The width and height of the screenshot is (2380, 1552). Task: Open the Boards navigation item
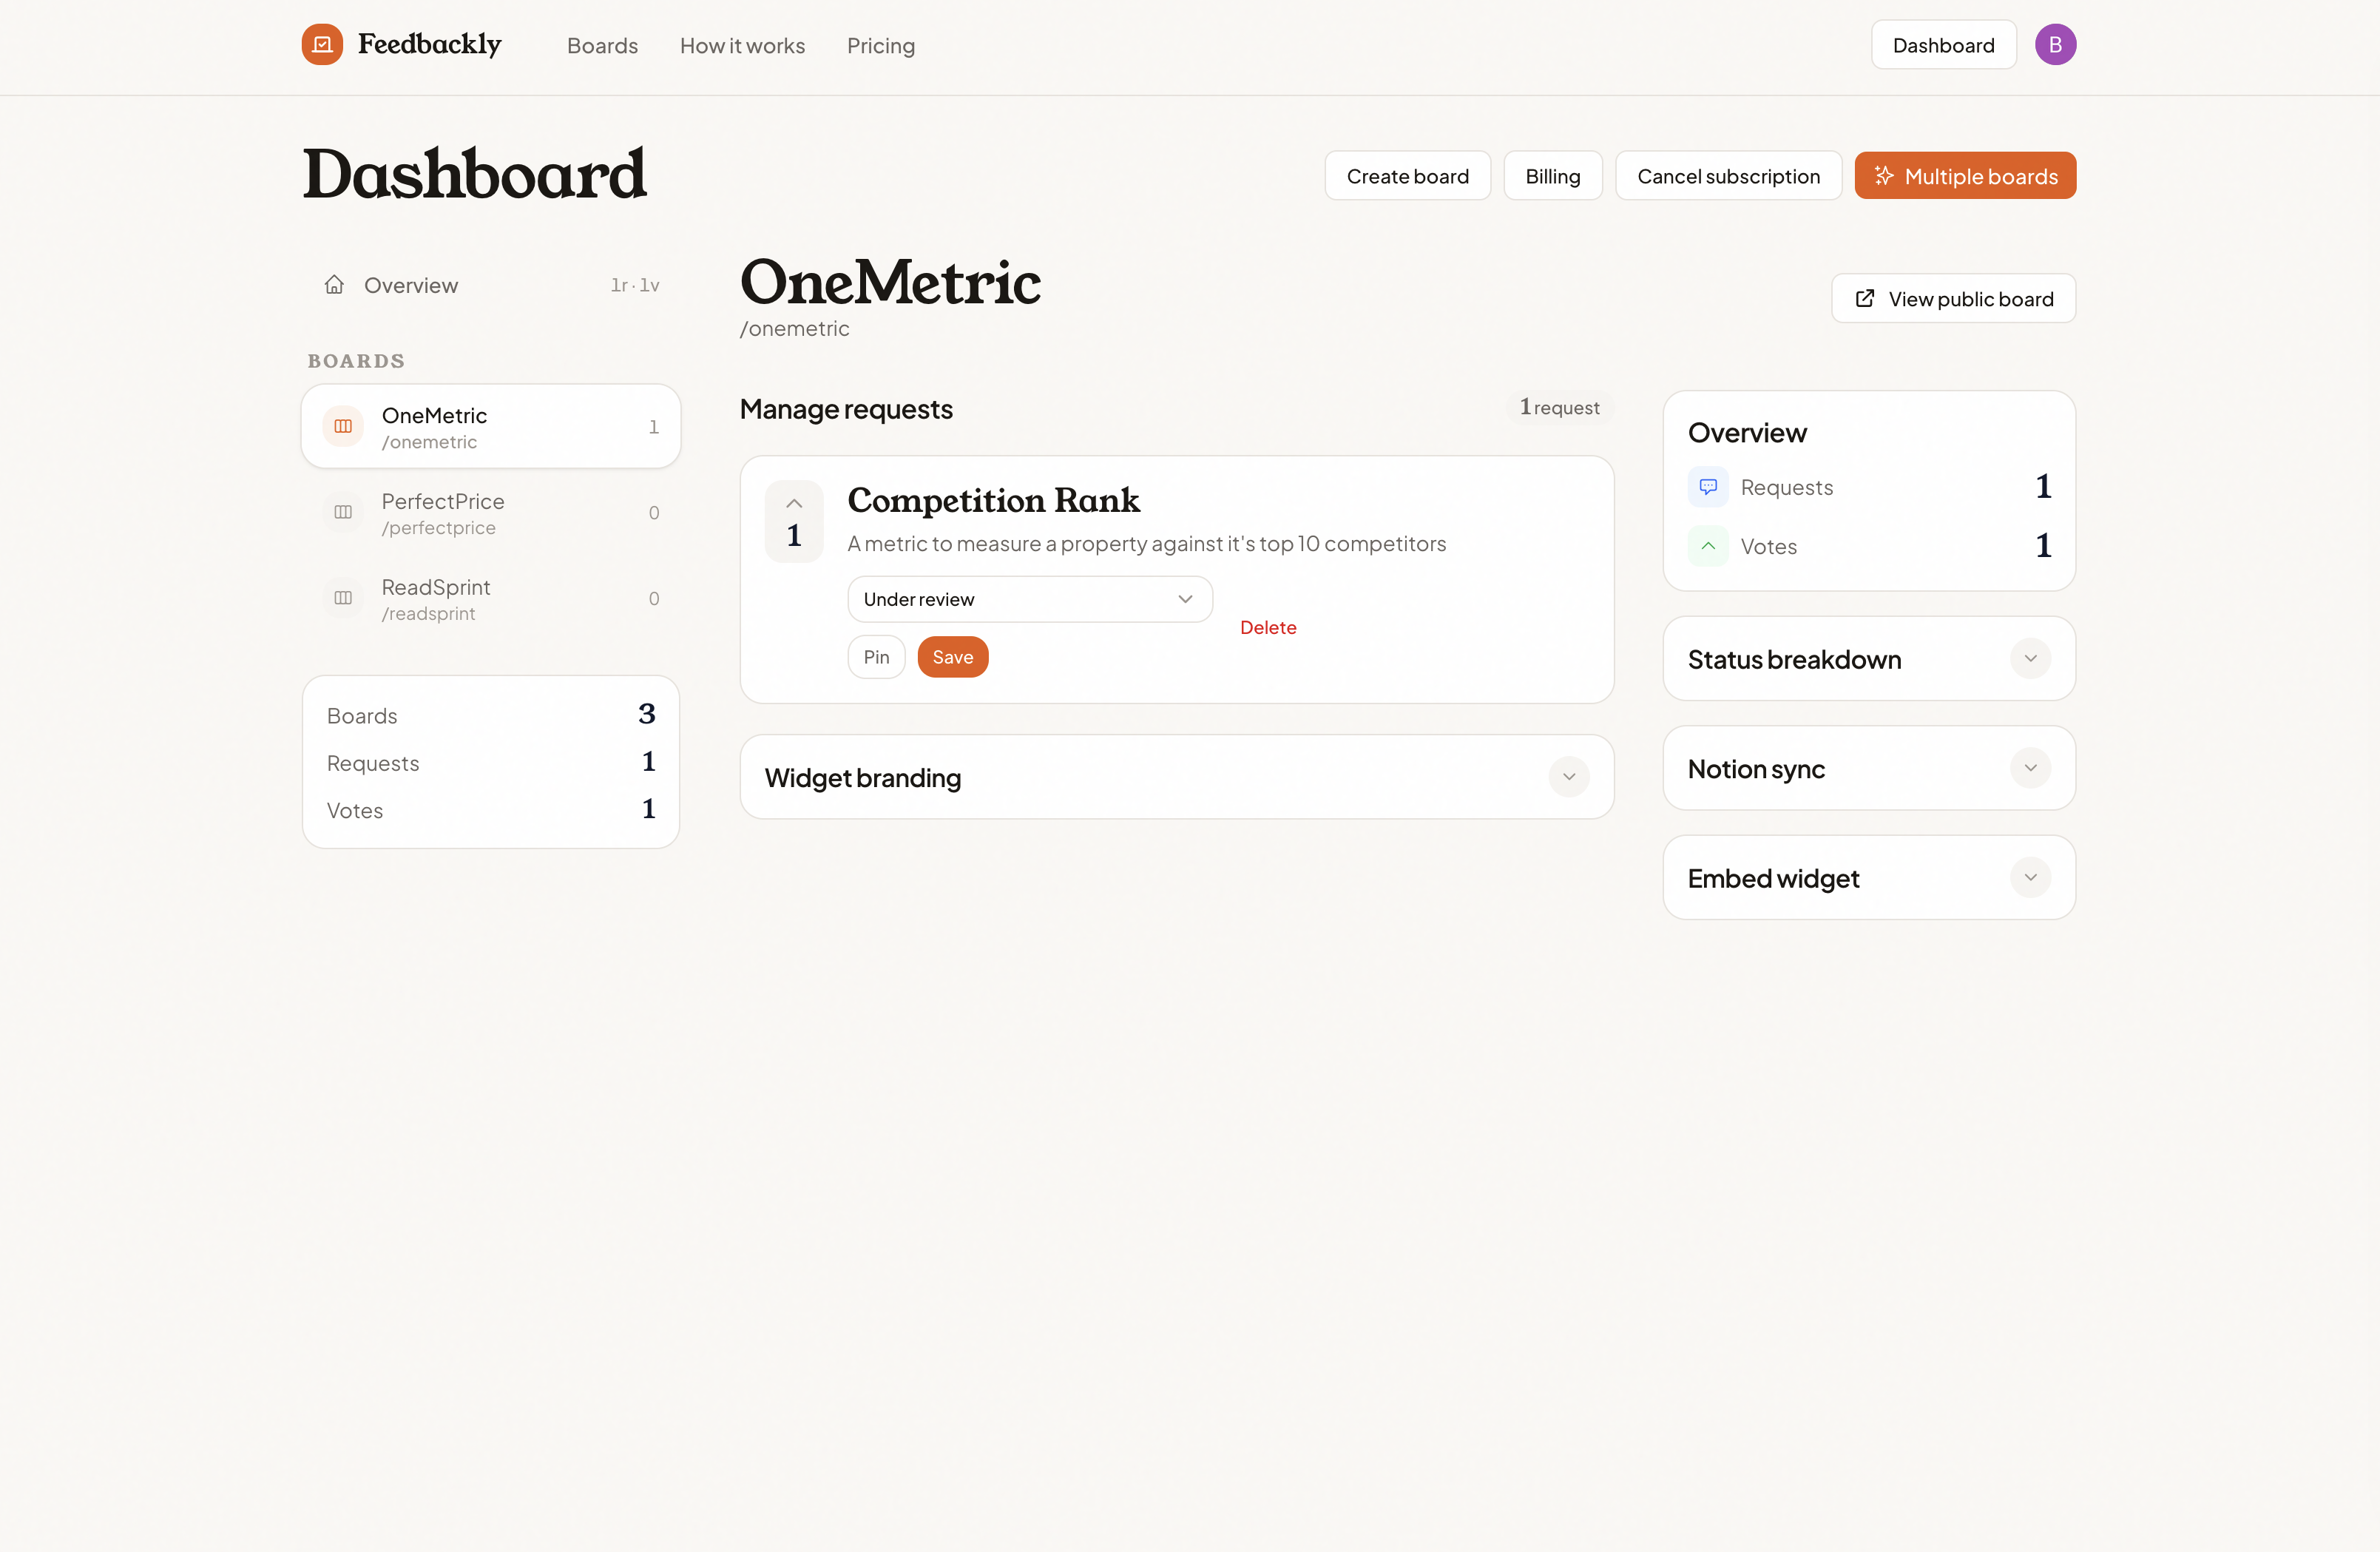coord(601,46)
